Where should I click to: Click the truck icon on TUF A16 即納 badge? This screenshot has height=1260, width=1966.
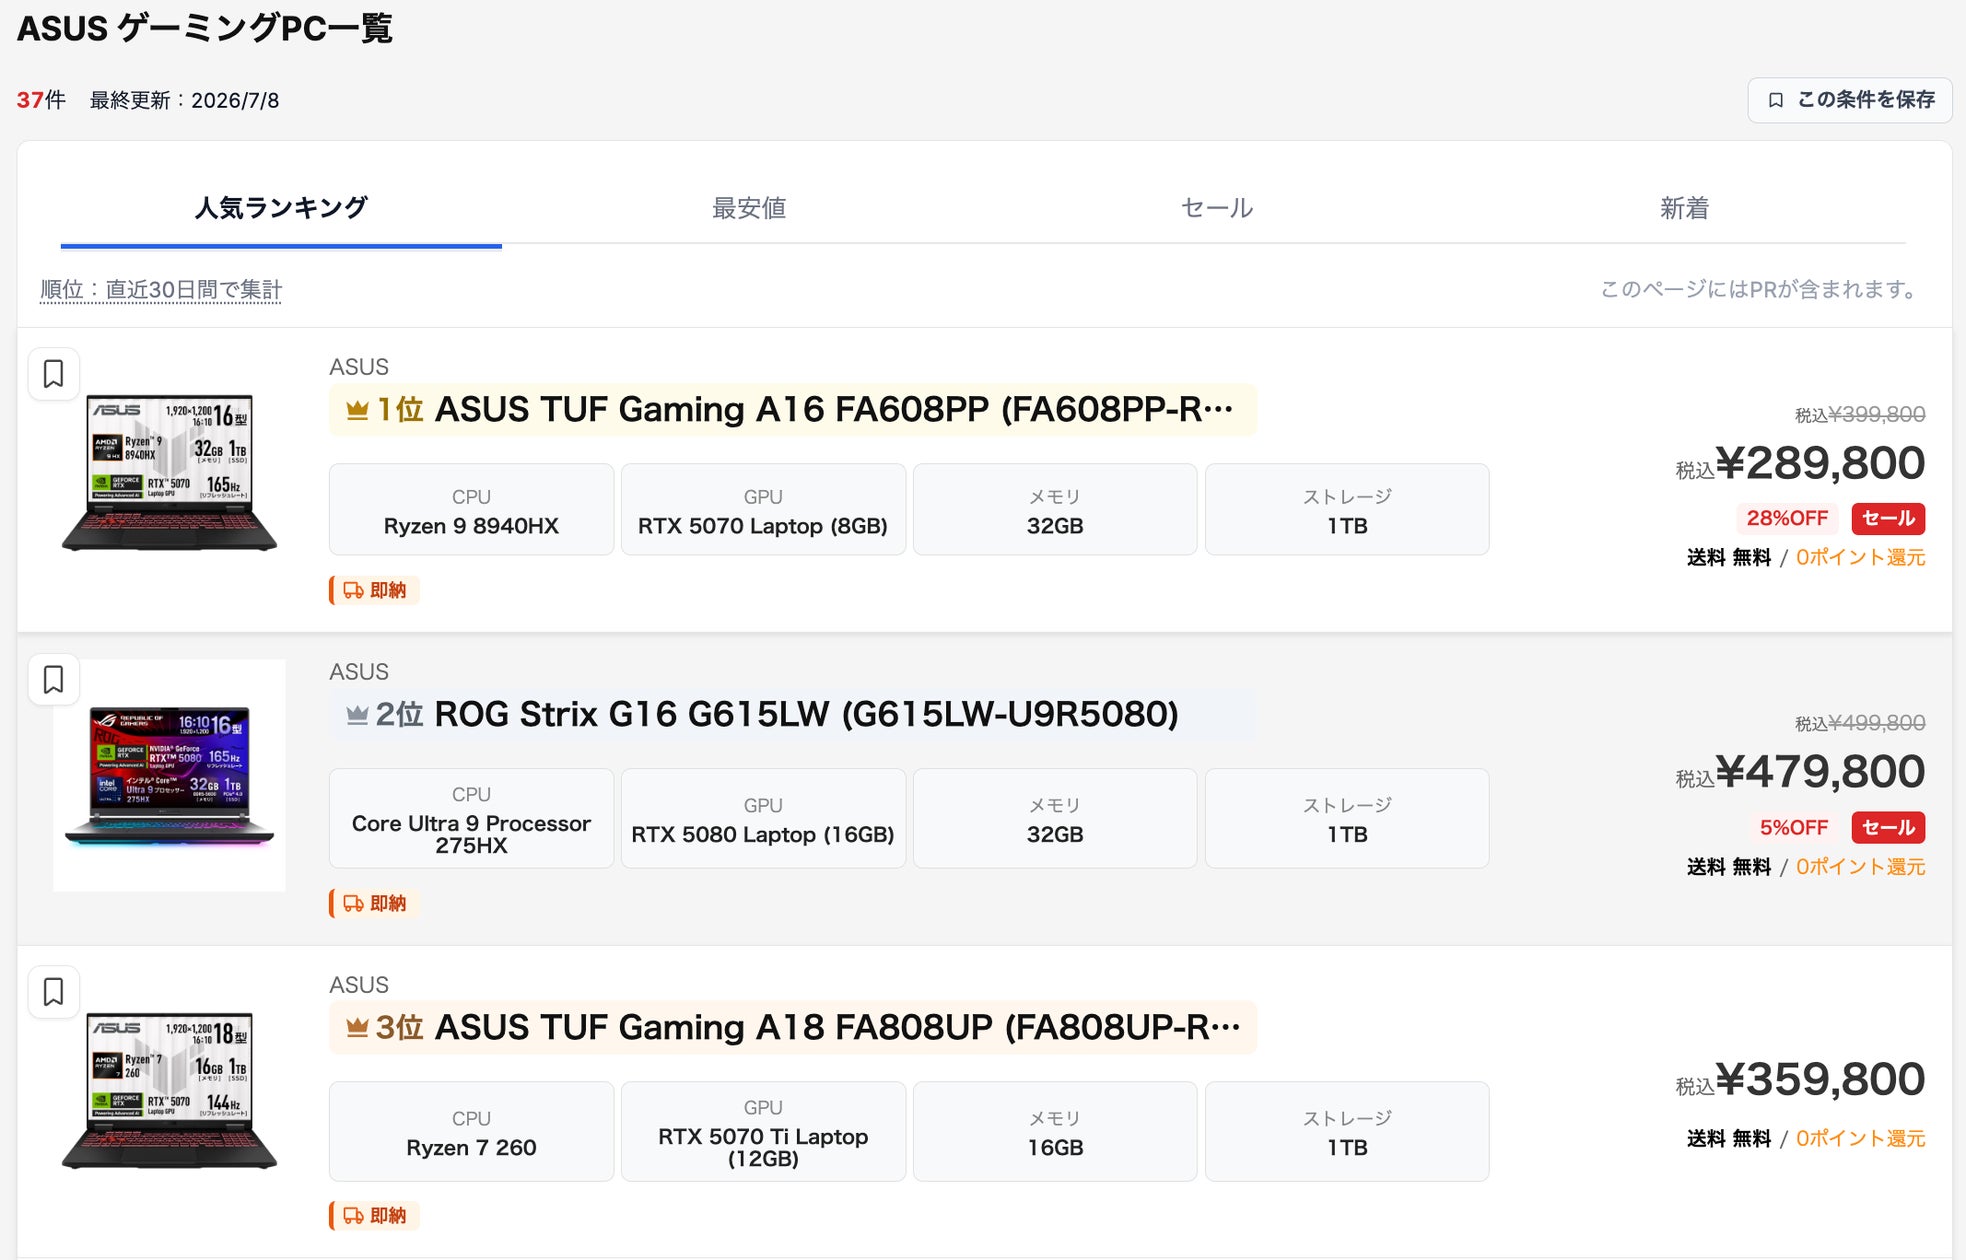point(353,590)
